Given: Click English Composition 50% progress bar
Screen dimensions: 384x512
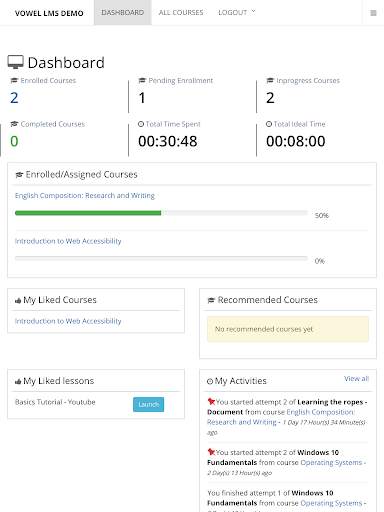Looking at the screenshot, I should (161, 213).
